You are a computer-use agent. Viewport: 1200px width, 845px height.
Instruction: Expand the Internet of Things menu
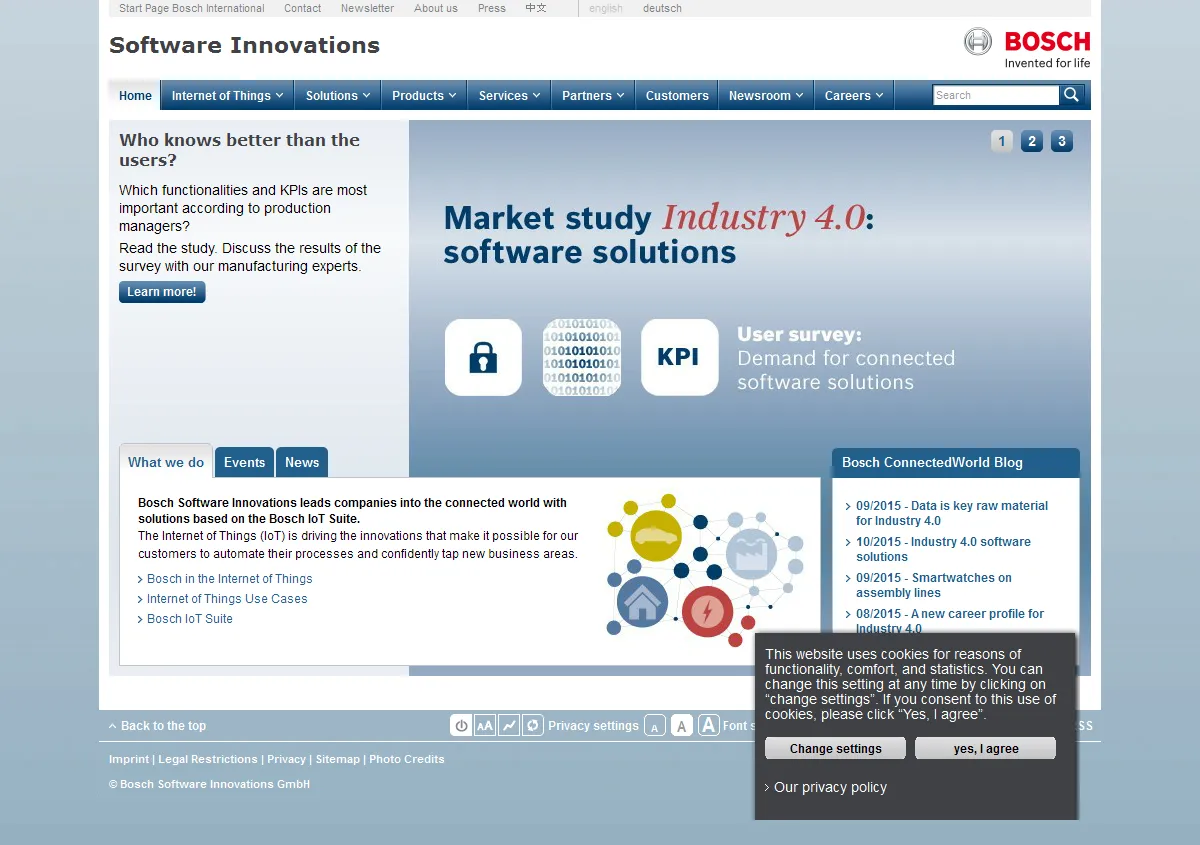pos(227,96)
